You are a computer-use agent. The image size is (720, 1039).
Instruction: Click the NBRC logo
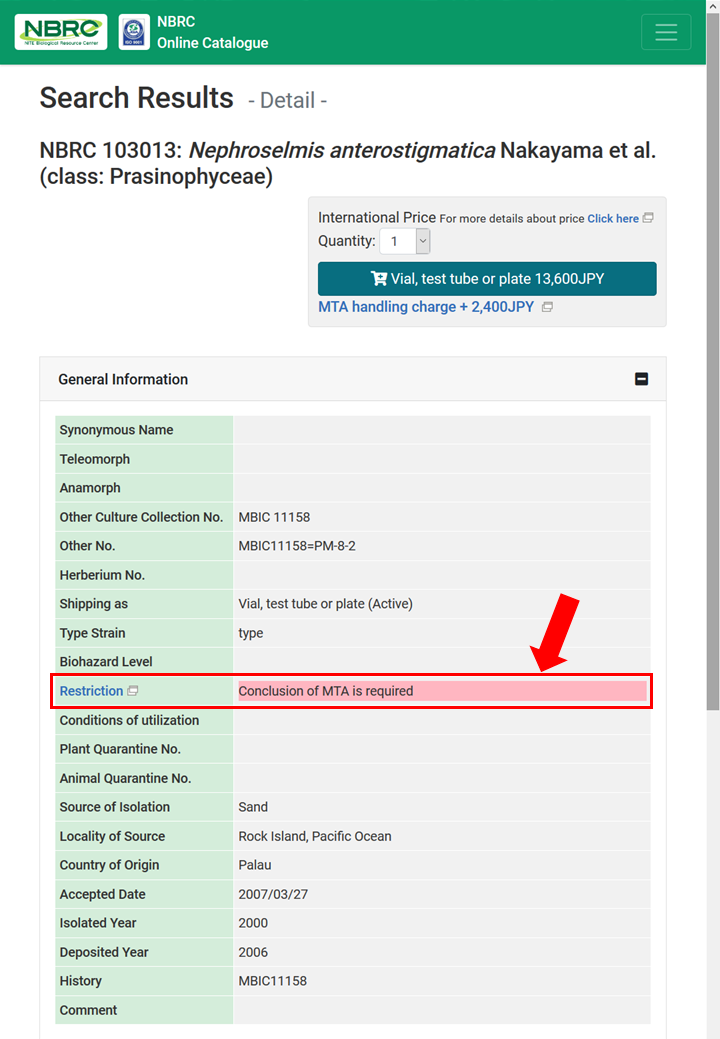[61, 32]
